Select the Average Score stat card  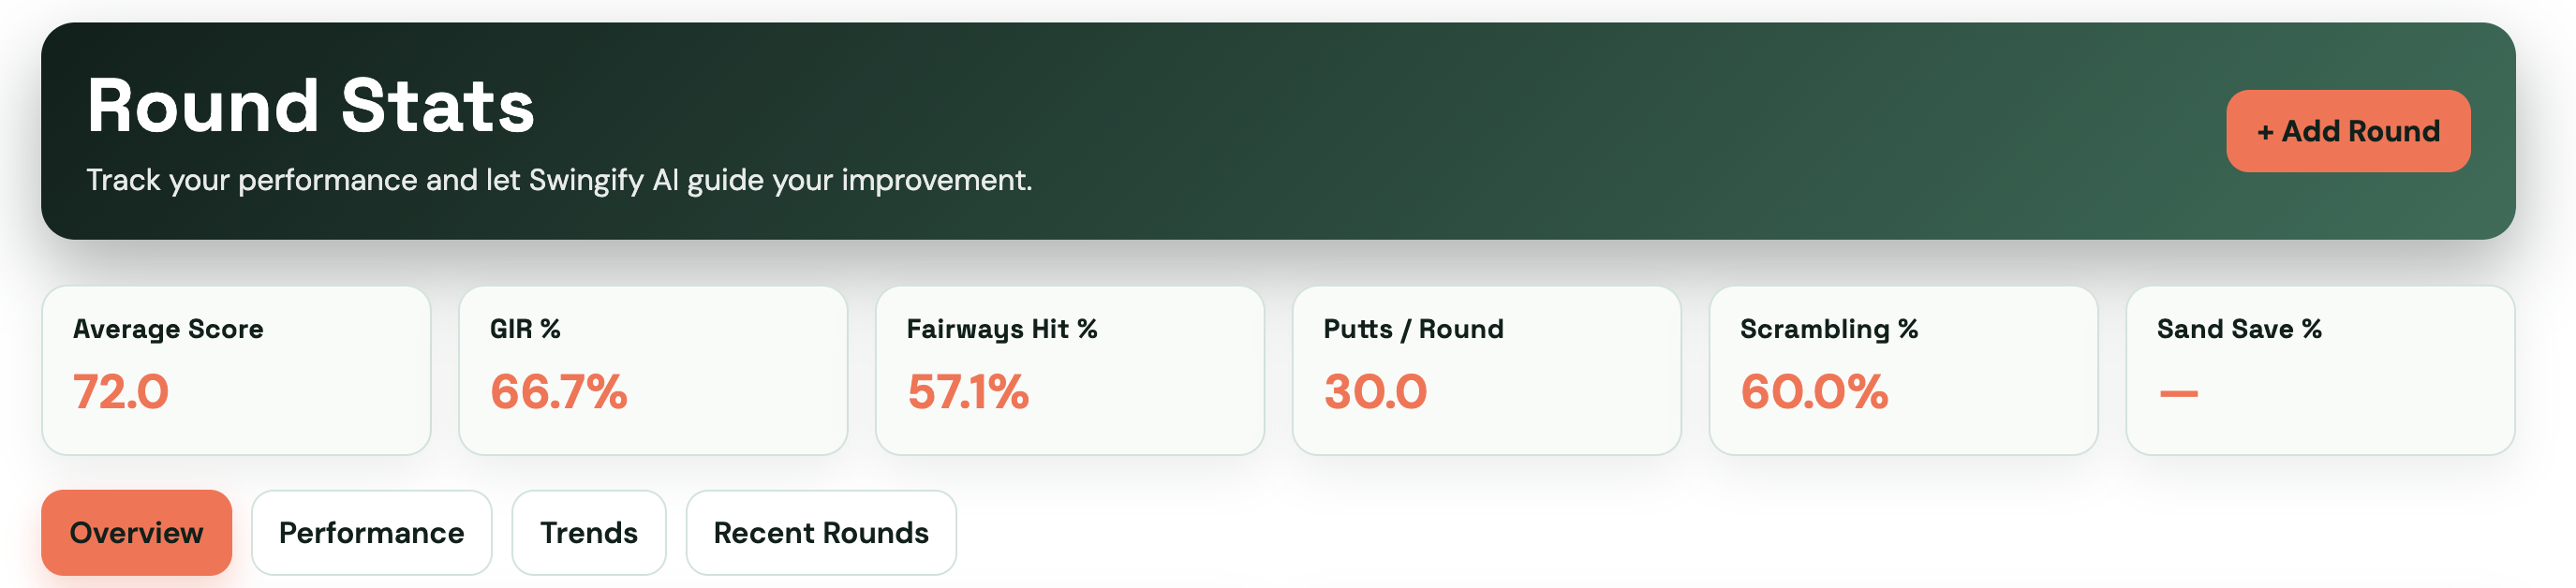point(236,371)
